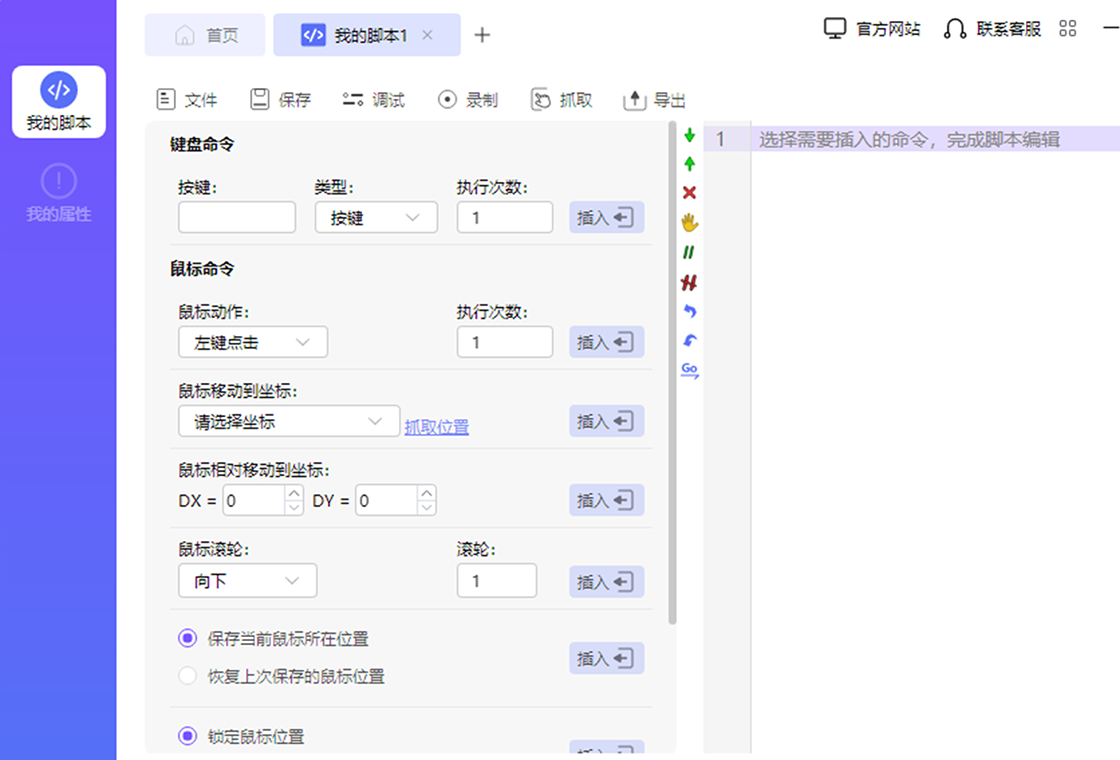1120x760 pixels.
Task: Select 恢复上次保存的鼠标位置 radio option
Action: (187, 676)
